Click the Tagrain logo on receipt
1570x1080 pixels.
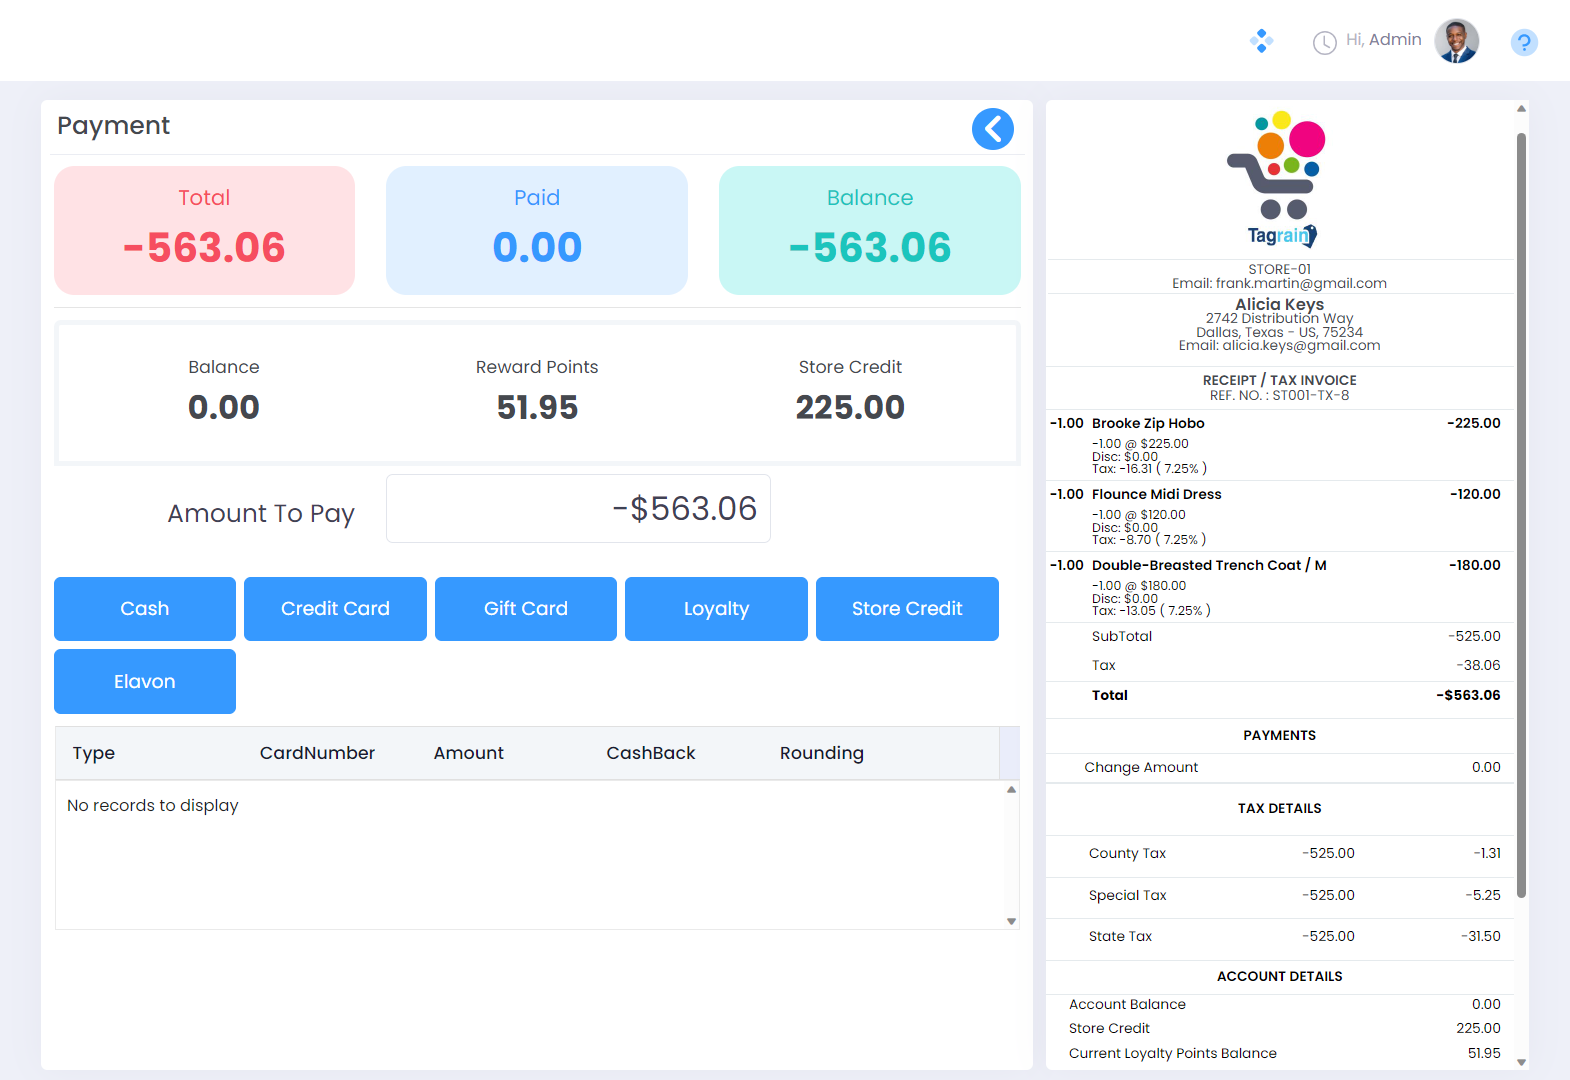pyautogui.click(x=1279, y=179)
